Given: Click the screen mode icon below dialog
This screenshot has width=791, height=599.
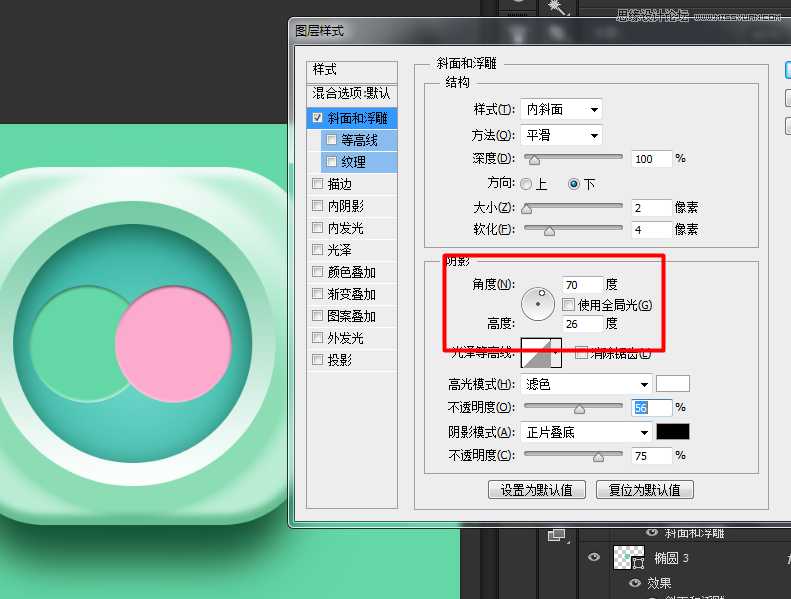Looking at the screenshot, I should [x=557, y=535].
